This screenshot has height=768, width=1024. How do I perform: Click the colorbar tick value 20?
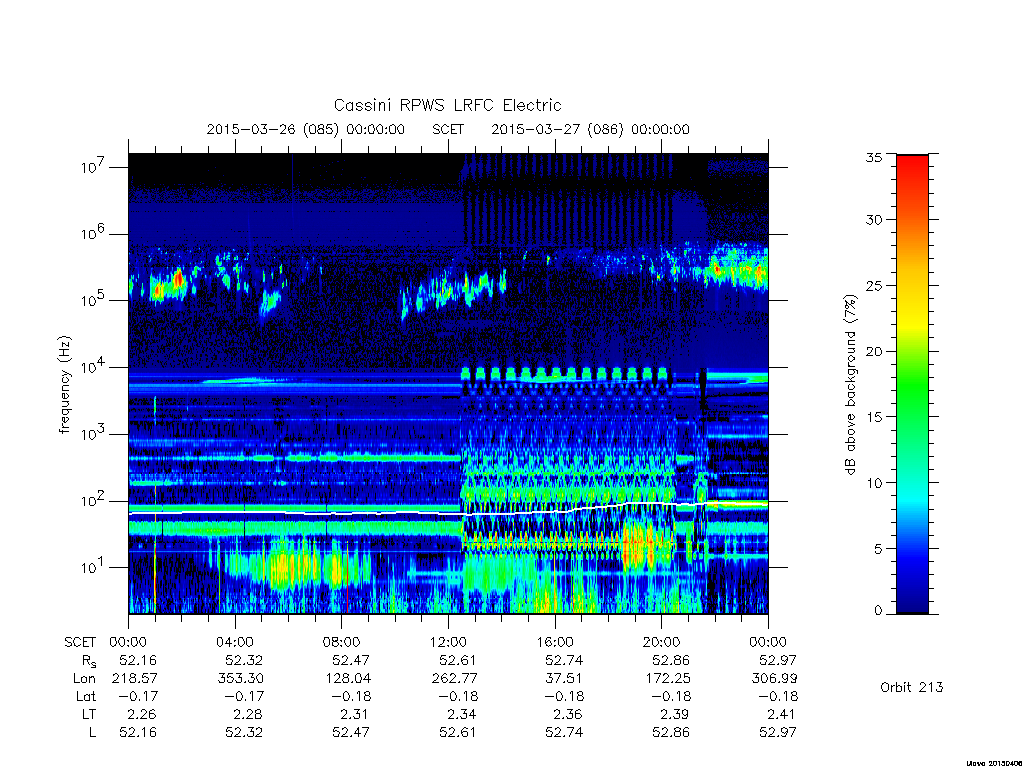[873, 351]
